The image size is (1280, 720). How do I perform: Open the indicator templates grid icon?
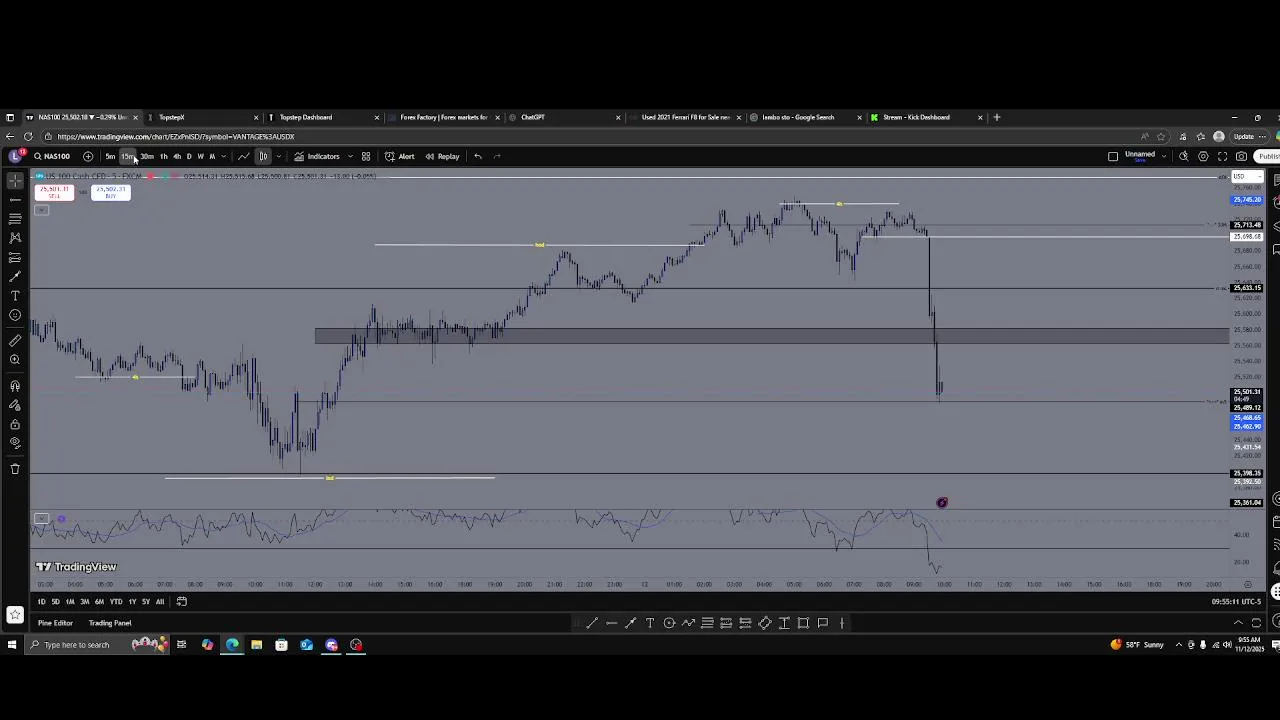click(366, 156)
